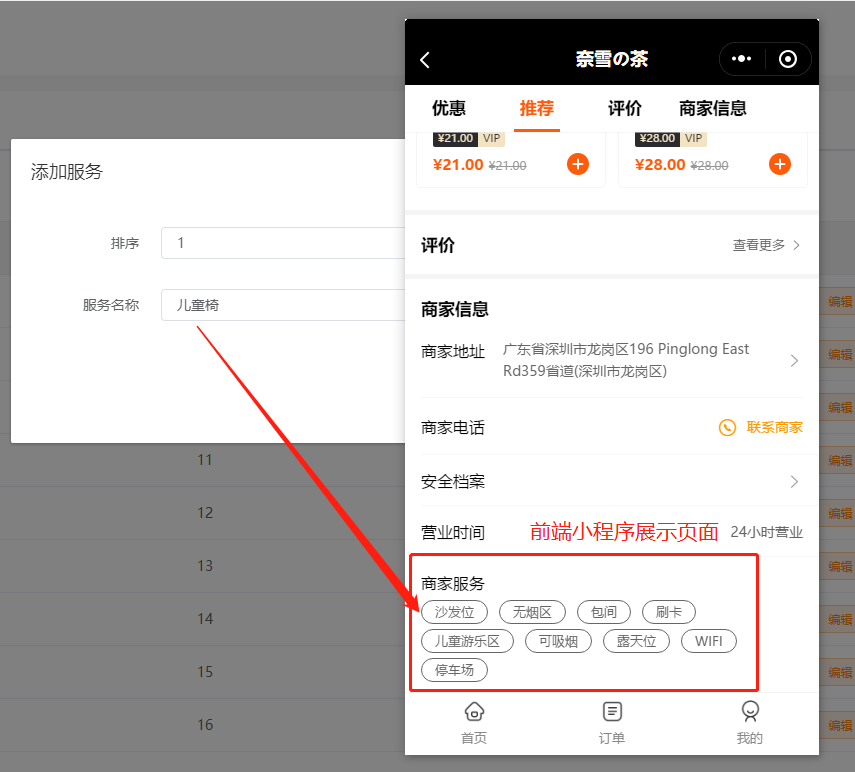Open the 首页 home icon in bottom bar

click(474, 711)
